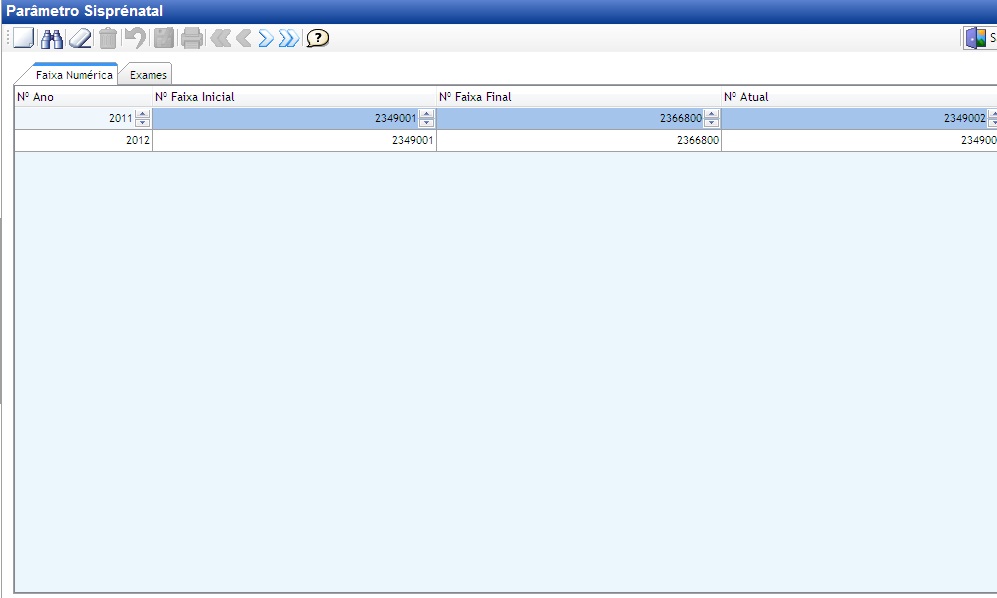The image size is (997, 598).
Task: Decrease the year 2011 with down stepper
Action: 142,123
